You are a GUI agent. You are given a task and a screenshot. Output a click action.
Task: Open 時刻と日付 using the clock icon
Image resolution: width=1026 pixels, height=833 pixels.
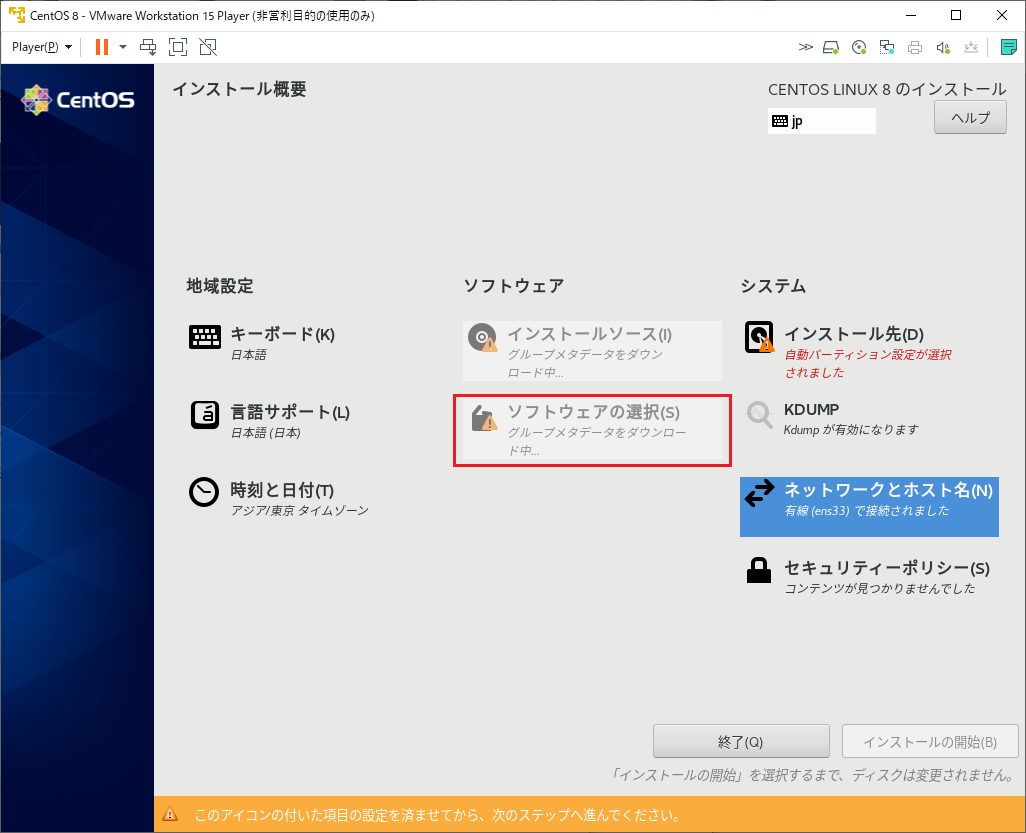tap(205, 491)
